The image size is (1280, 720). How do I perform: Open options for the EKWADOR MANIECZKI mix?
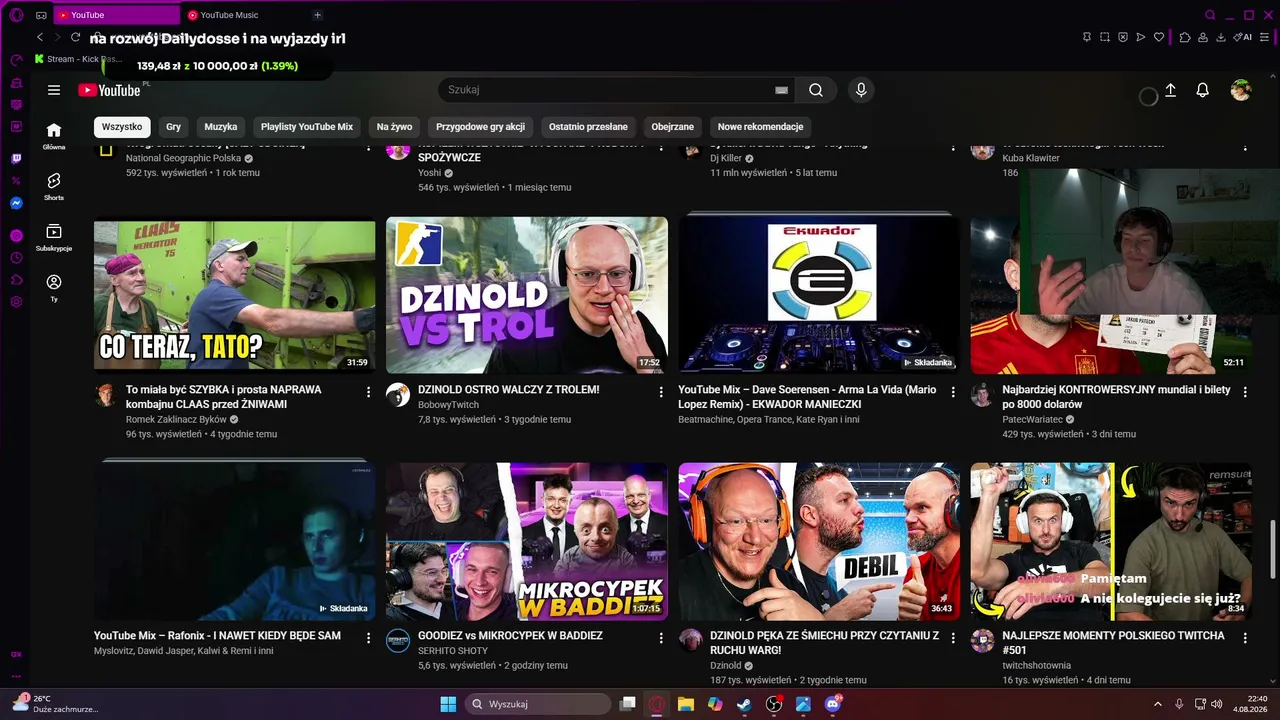point(953,392)
